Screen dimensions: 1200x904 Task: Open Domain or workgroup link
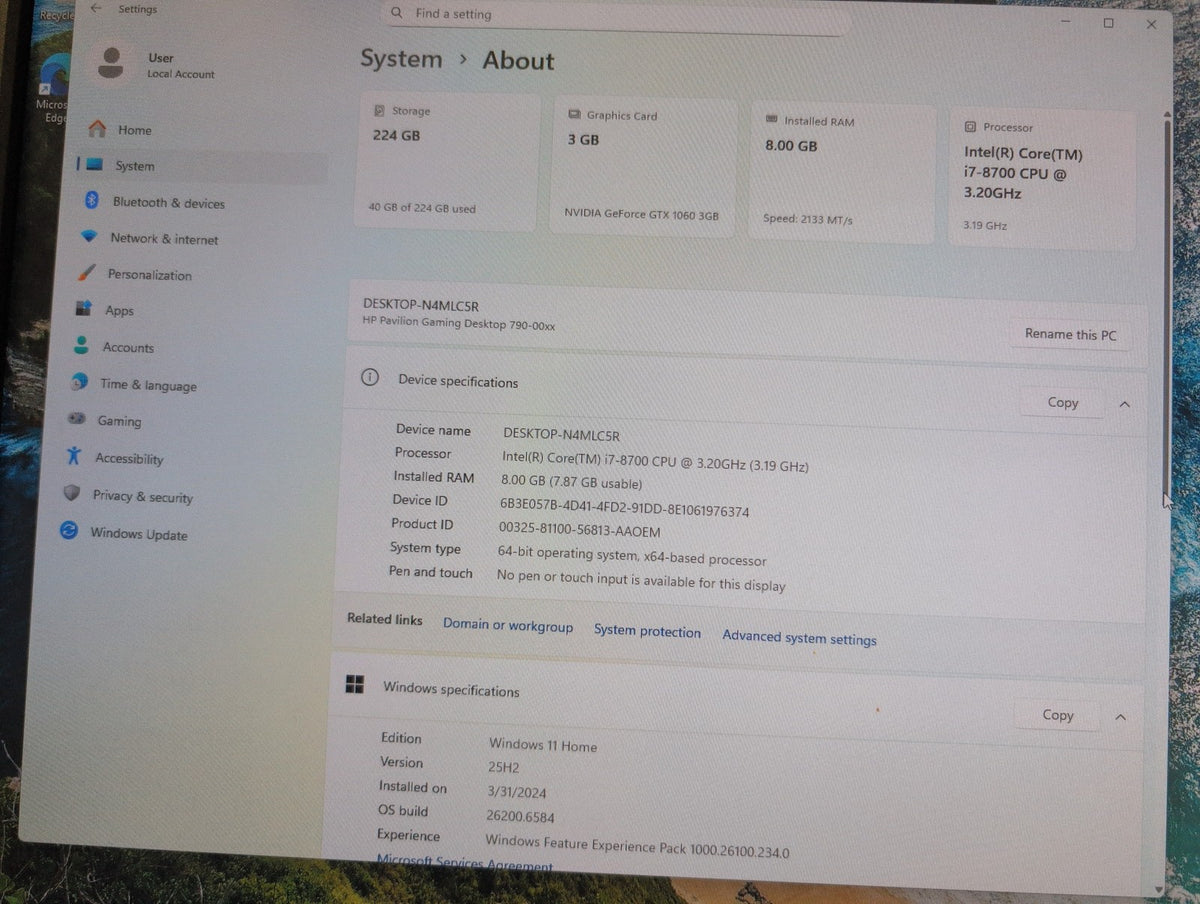[508, 625]
